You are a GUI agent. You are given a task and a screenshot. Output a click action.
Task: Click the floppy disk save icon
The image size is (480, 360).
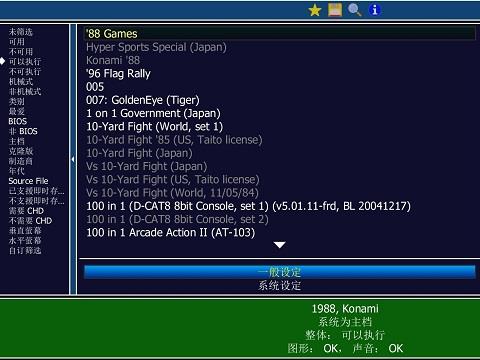pos(335,10)
